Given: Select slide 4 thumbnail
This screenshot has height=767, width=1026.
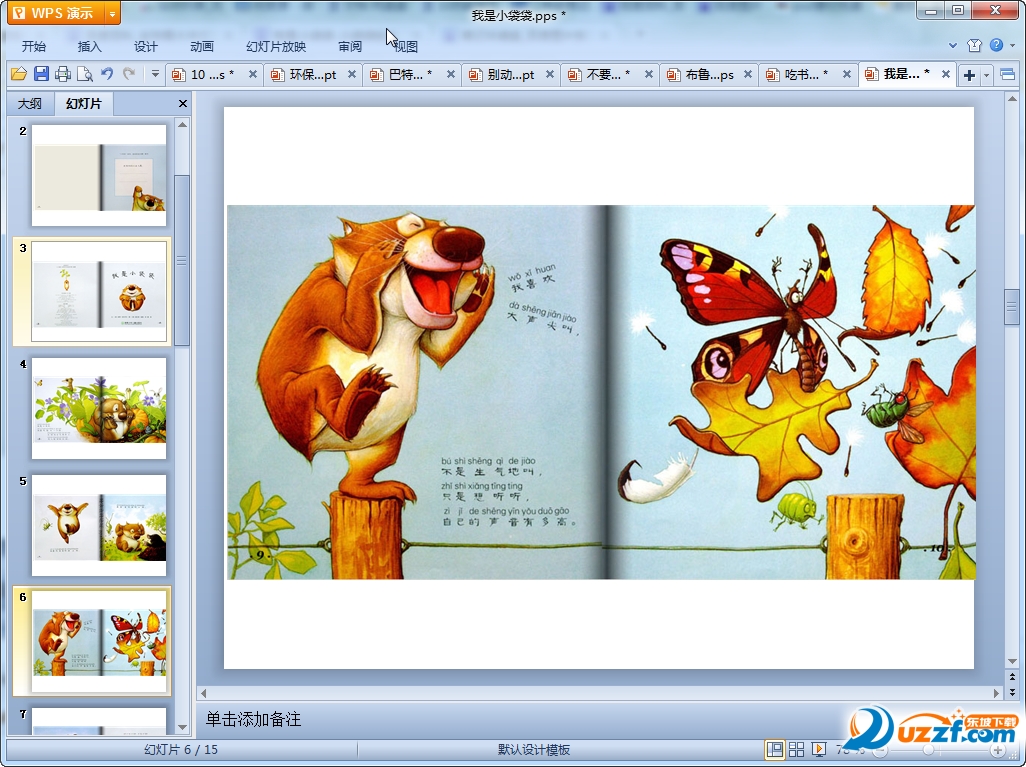Looking at the screenshot, I should click(99, 408).
